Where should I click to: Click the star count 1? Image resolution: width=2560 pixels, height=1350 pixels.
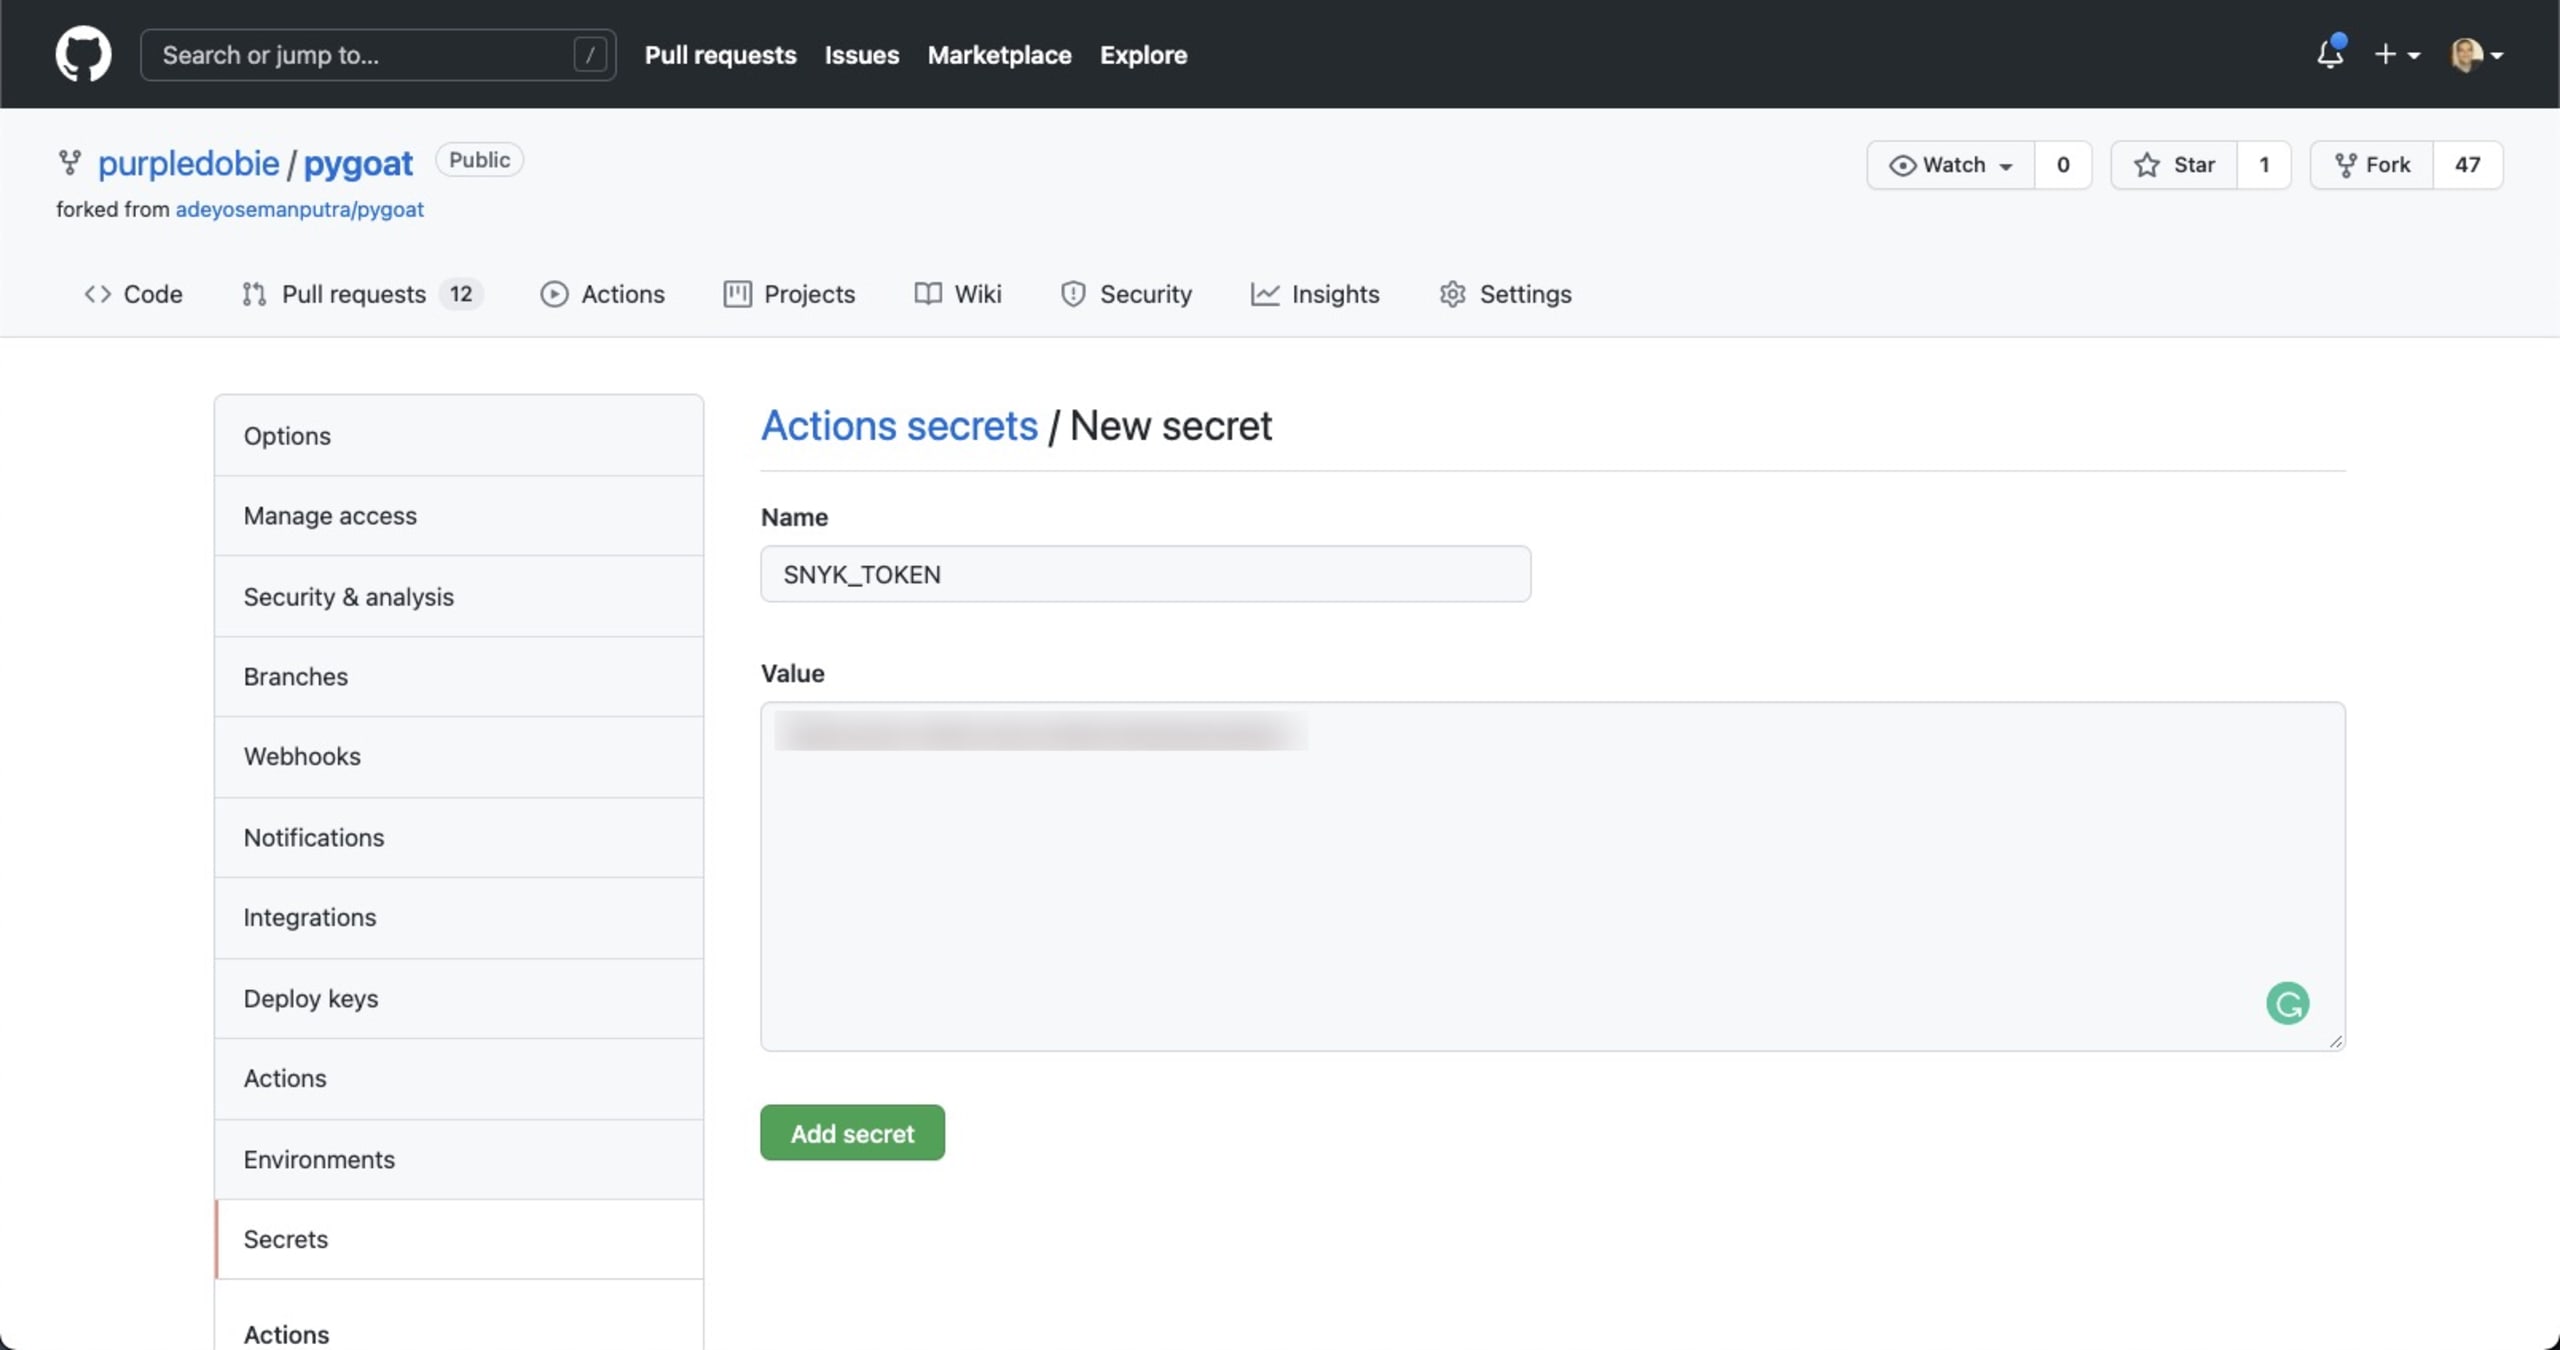(x=2264, y=165)
